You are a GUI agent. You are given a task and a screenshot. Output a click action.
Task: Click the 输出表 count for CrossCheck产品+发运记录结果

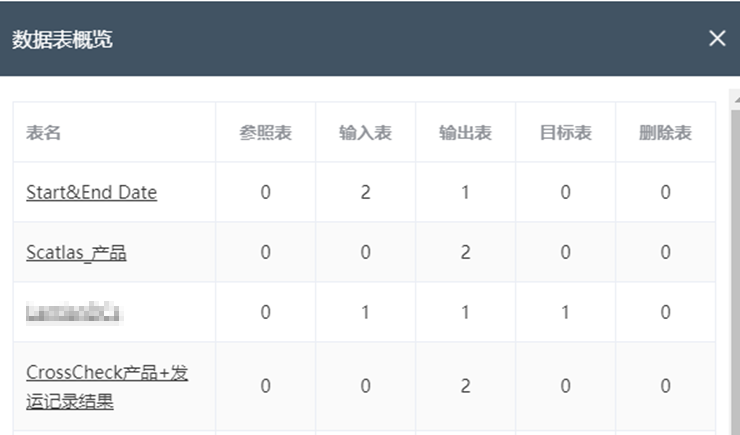coord(465,387)
